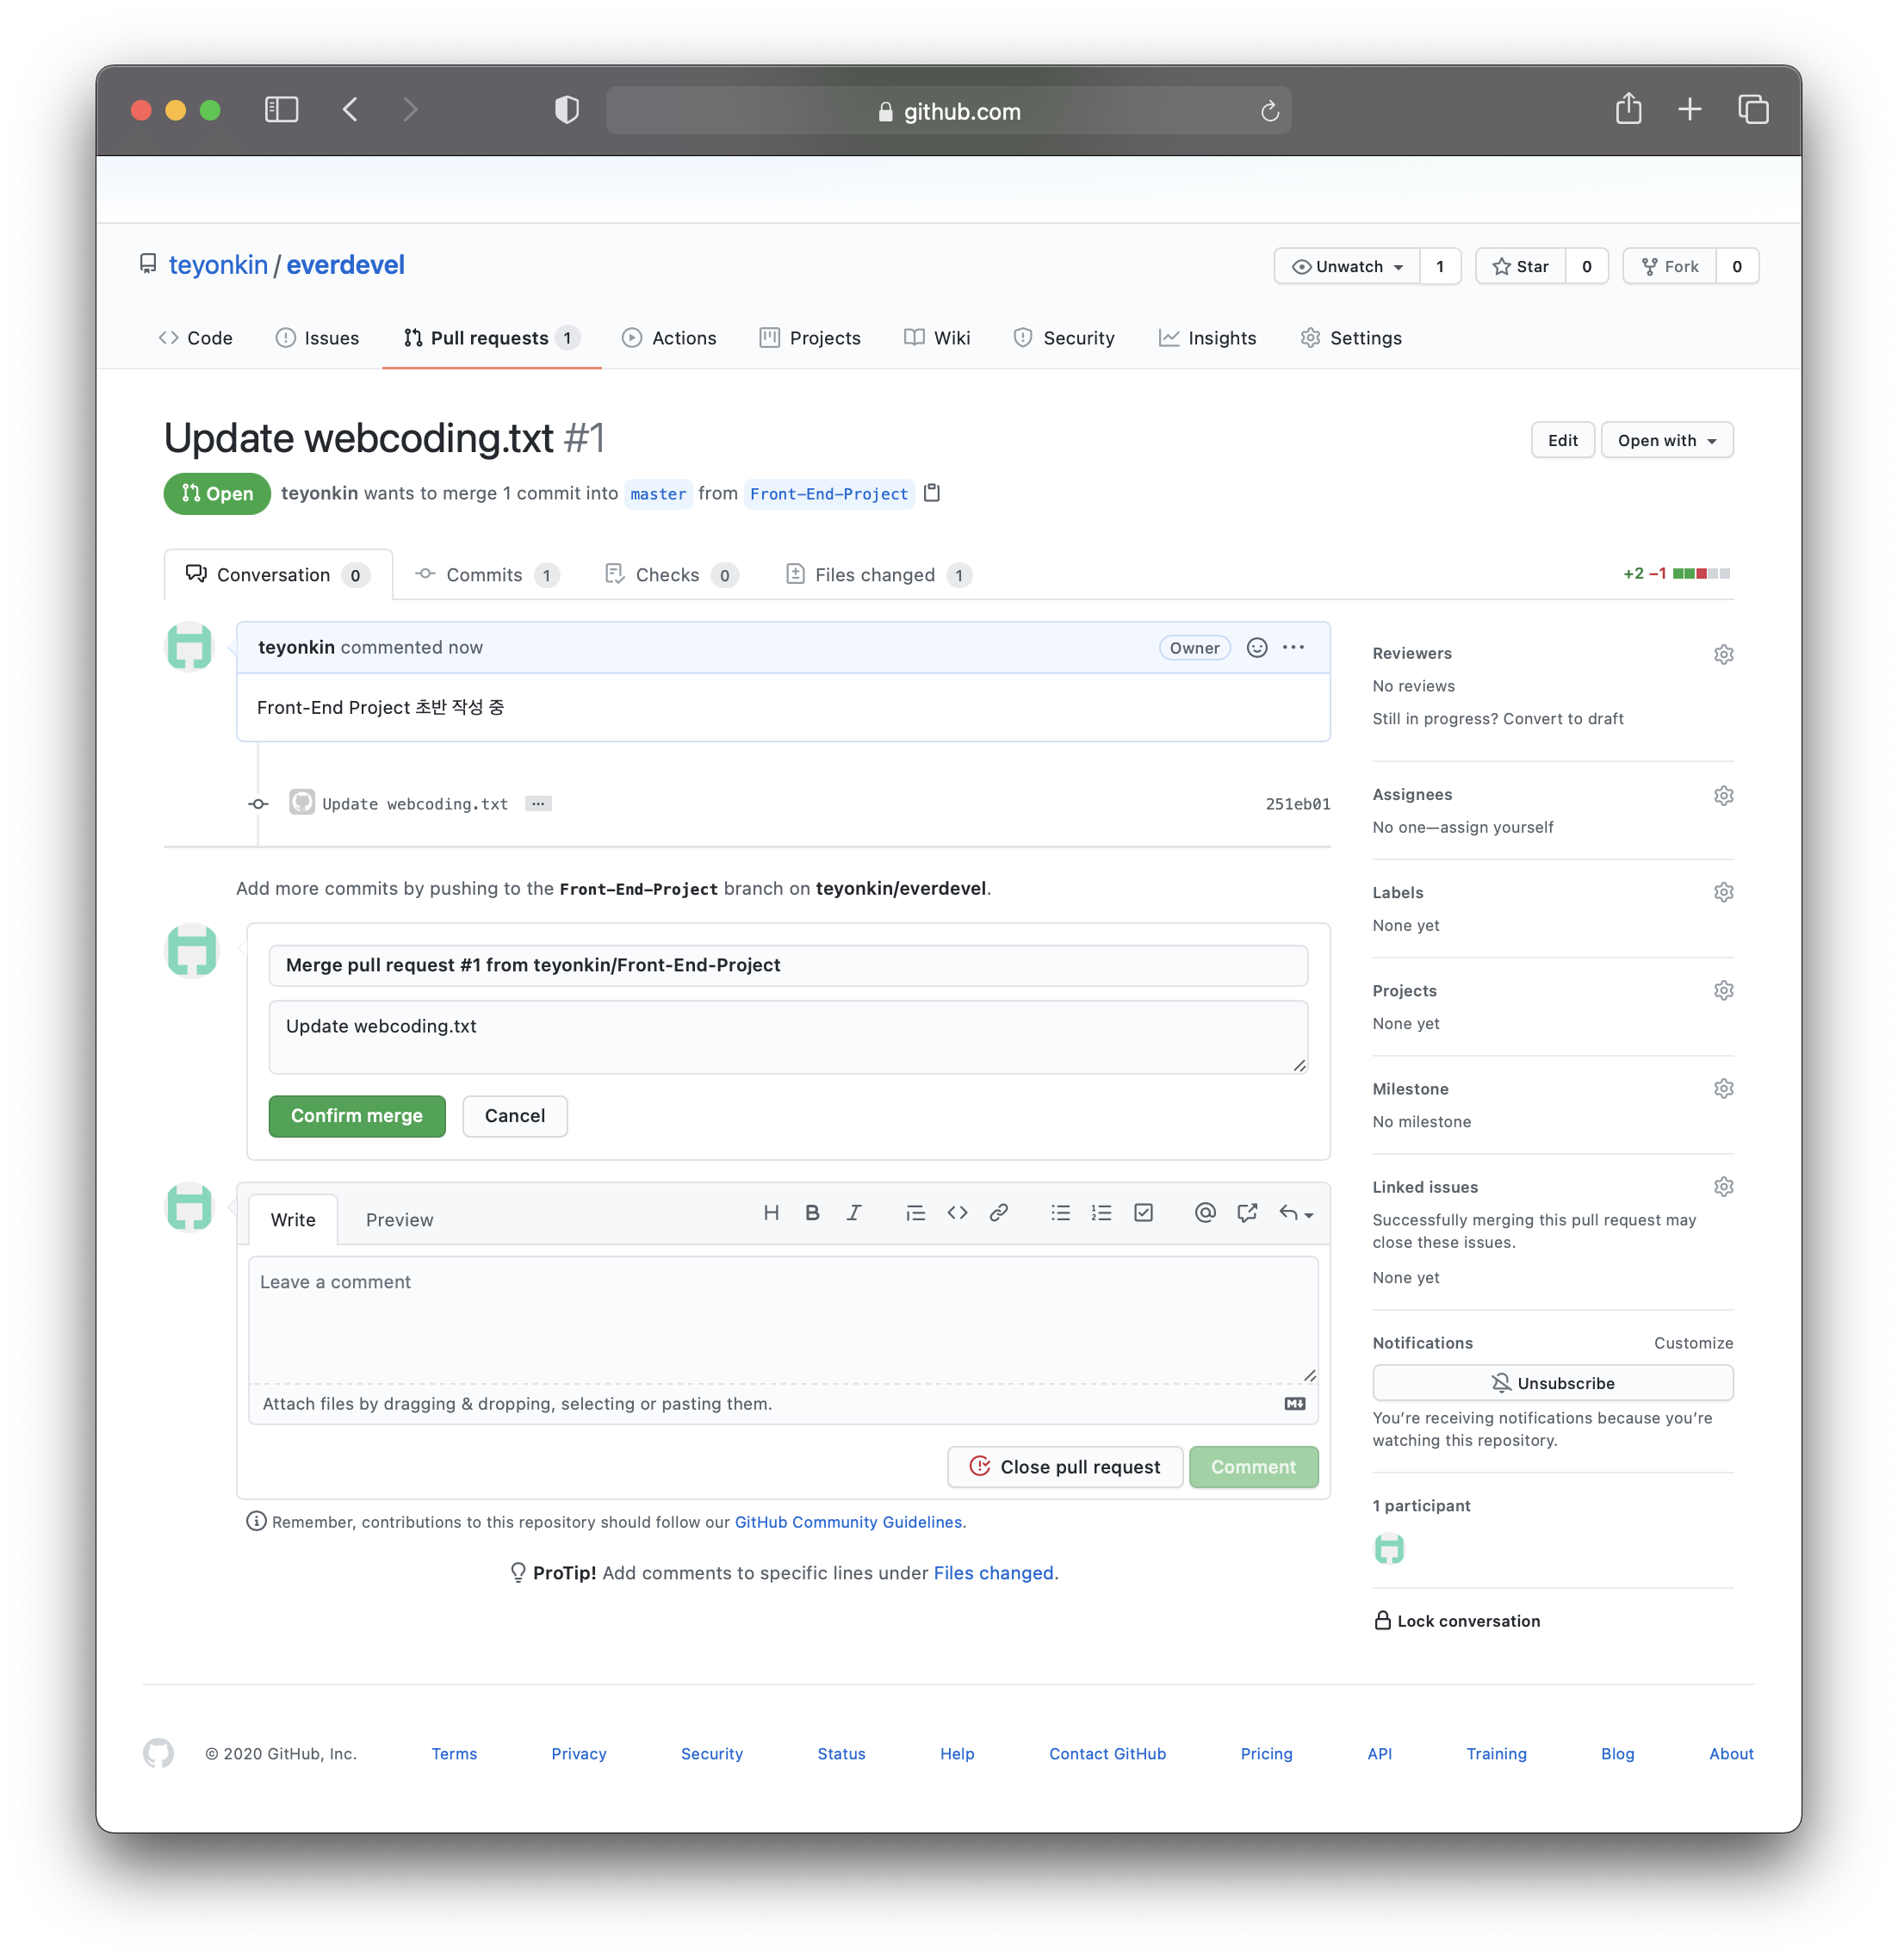
Task: Open saved replies dropdown arrow
Action: (x=1296, y=1213)
